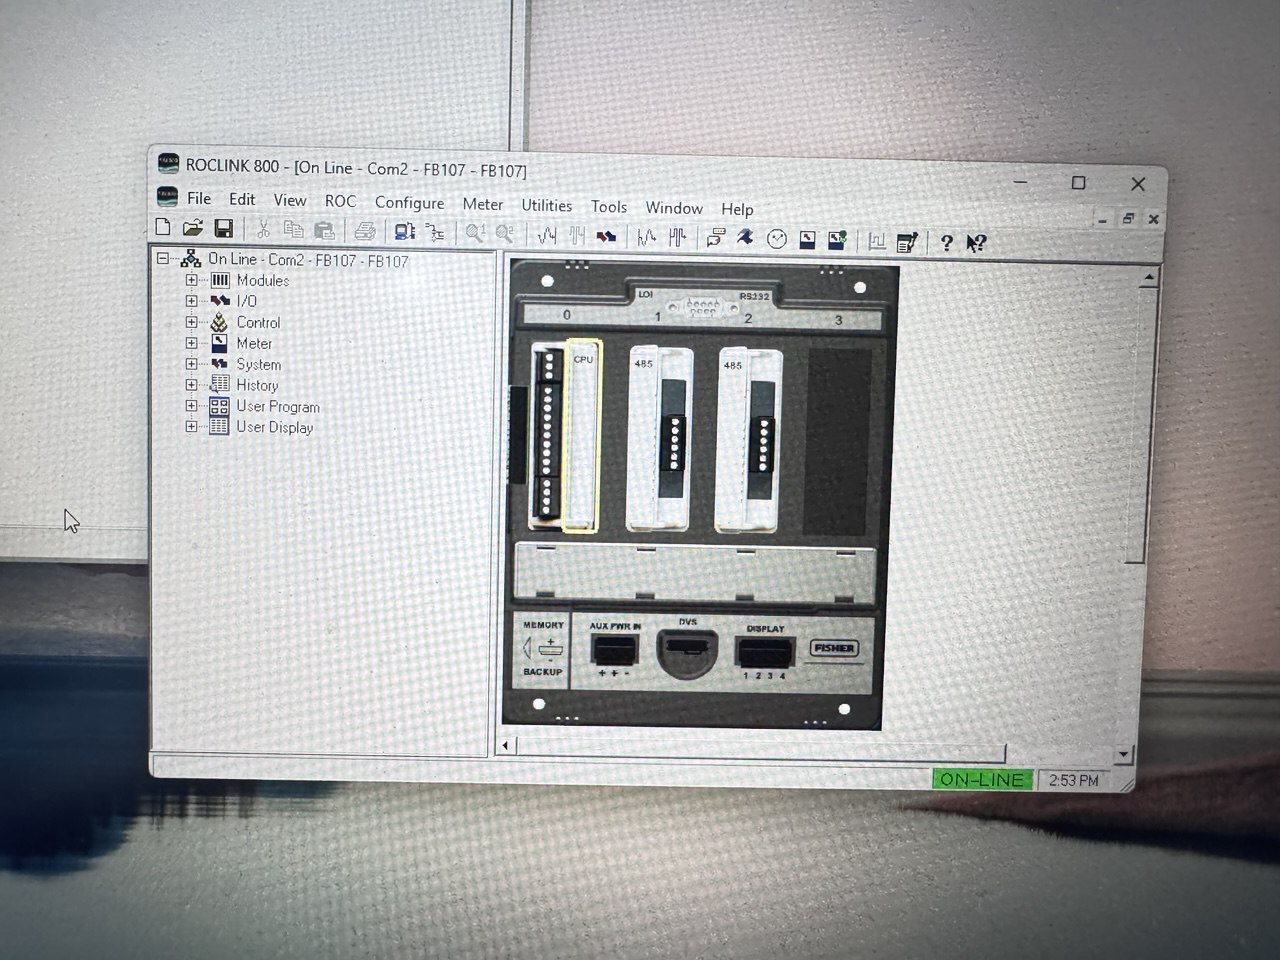The height and width of the screenshot is (960, 1280).
Task: Click the Print icon in toolbar
Action: (x=364, y=231)
